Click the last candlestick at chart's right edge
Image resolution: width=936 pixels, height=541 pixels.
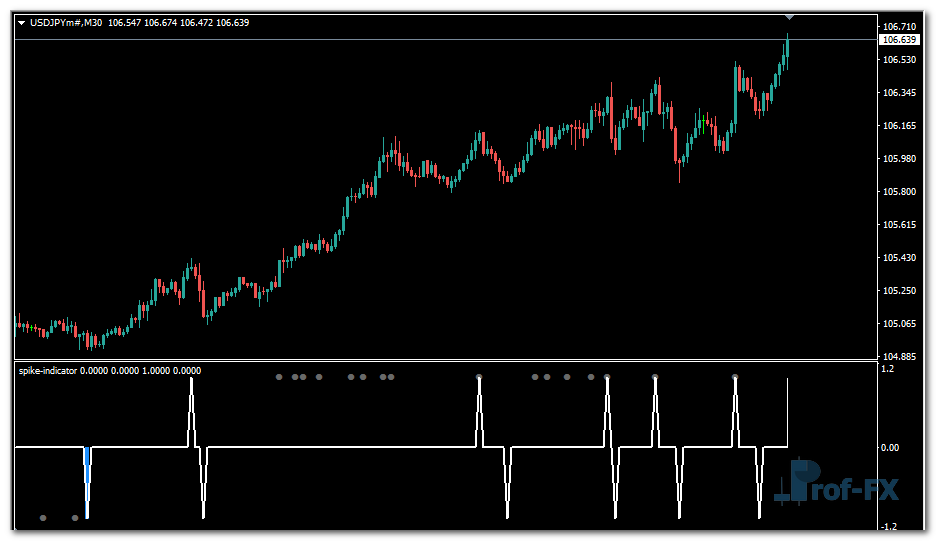787,50
